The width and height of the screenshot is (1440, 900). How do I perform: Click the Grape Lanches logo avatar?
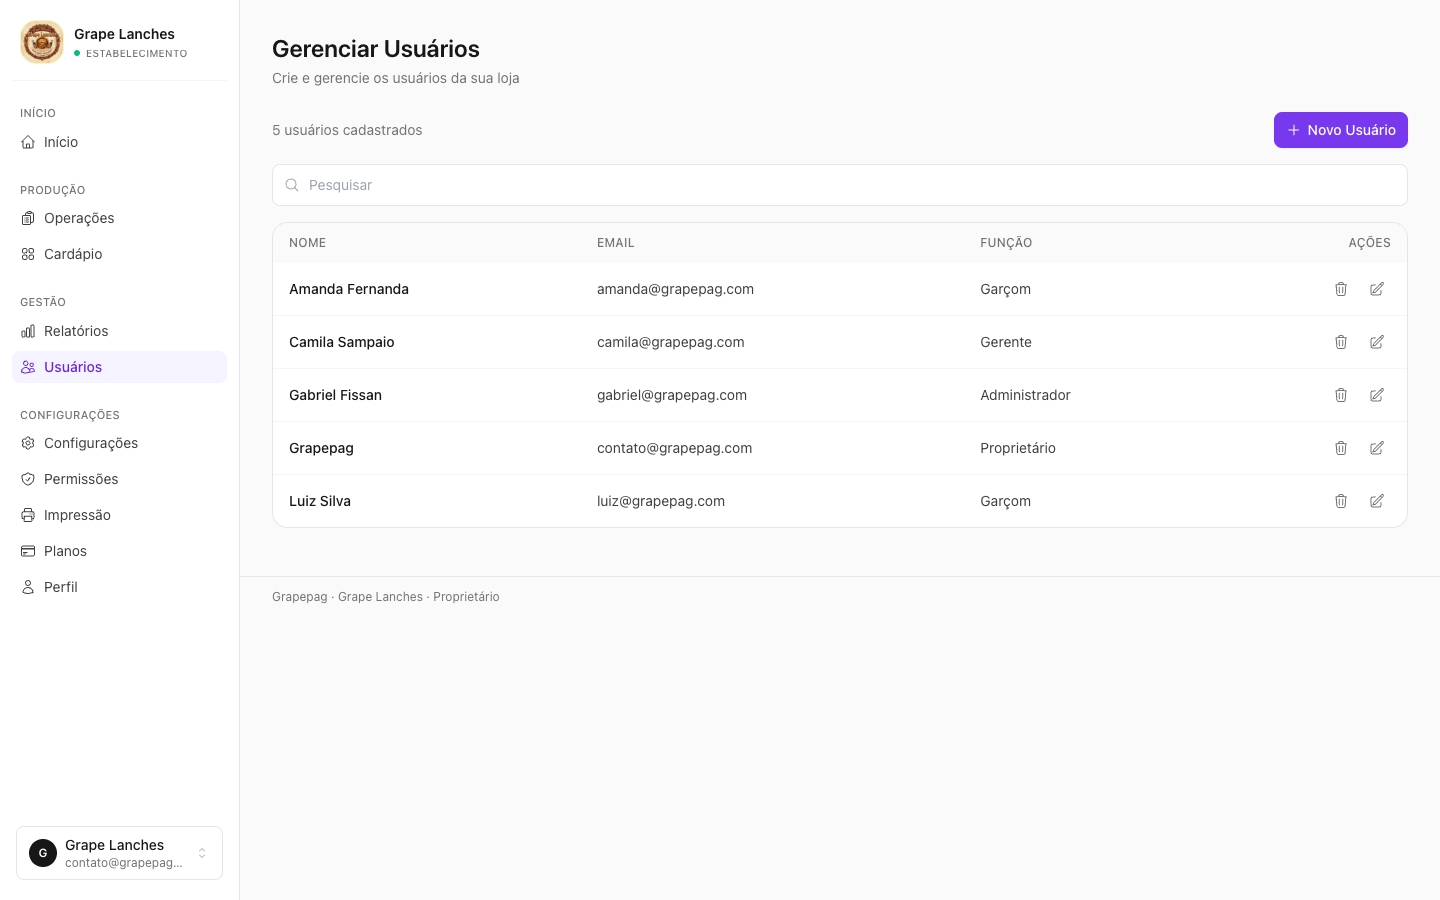pyautogui.click(x=42, y=42)
